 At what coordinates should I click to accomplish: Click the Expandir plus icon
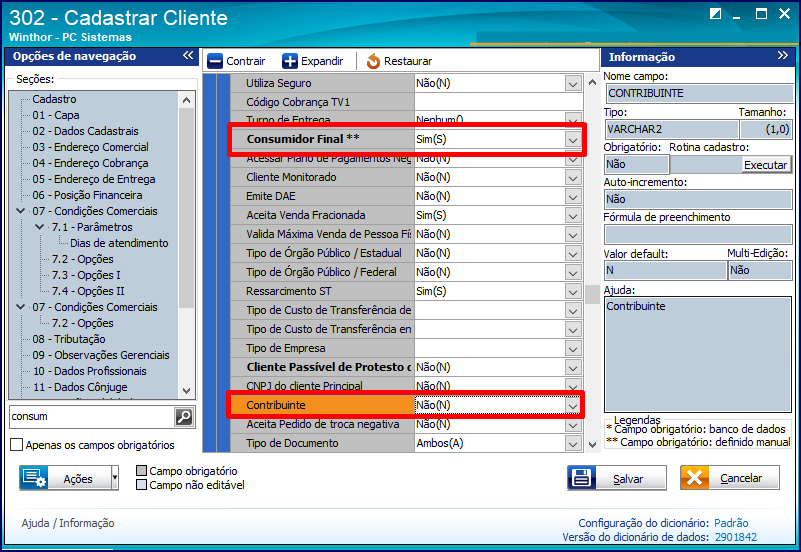click(x=290, y=61)
